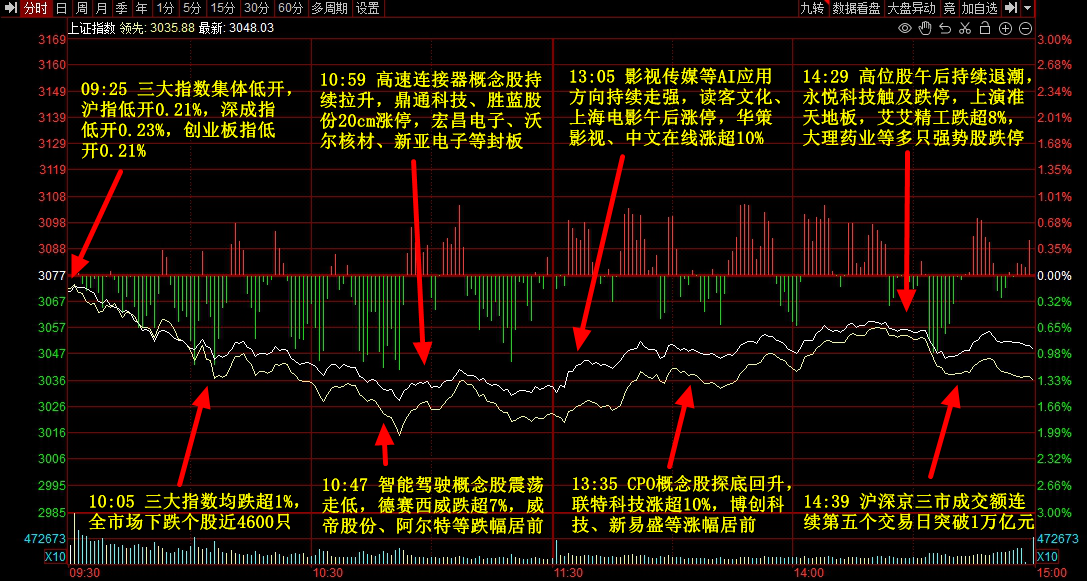
Task: Switch to the 日 daily chart tab
Action: (x=61, y=8)
